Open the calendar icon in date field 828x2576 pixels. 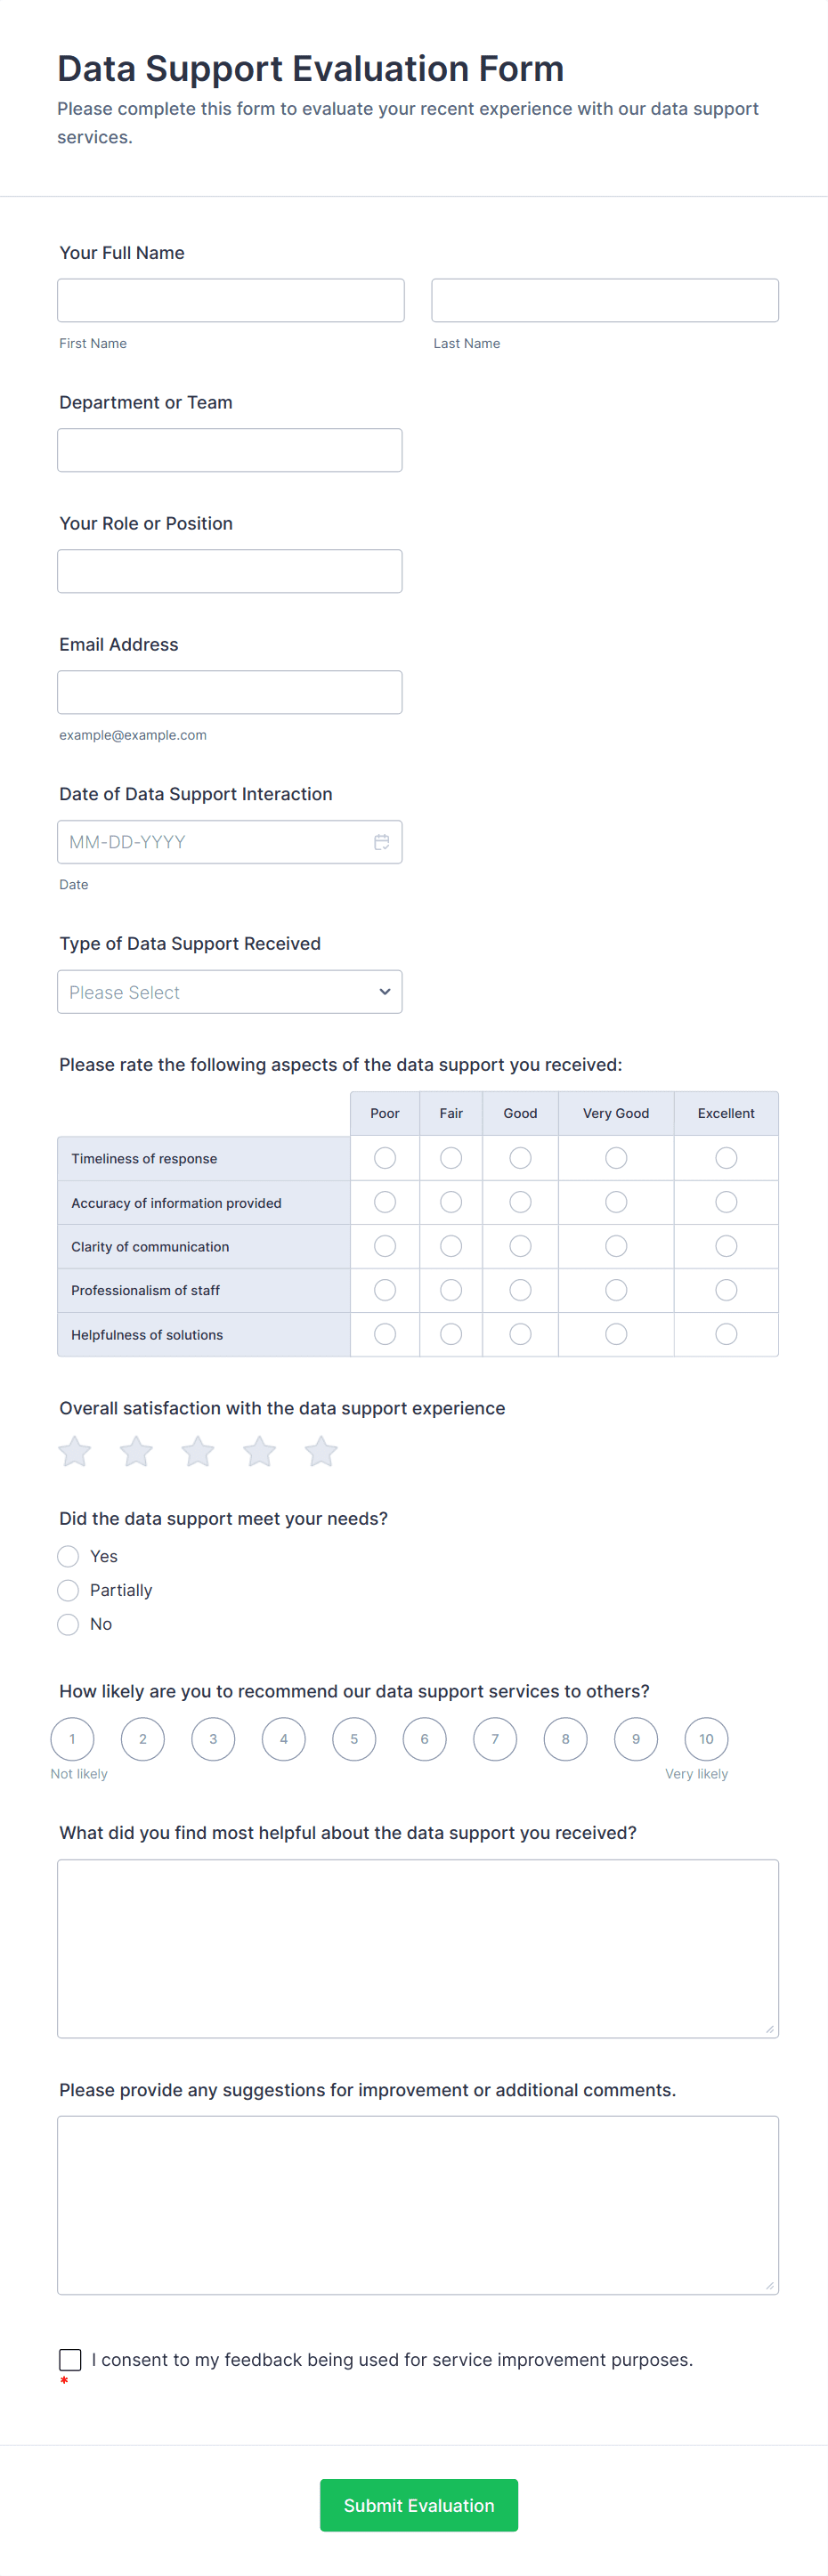tap(382, 841)
